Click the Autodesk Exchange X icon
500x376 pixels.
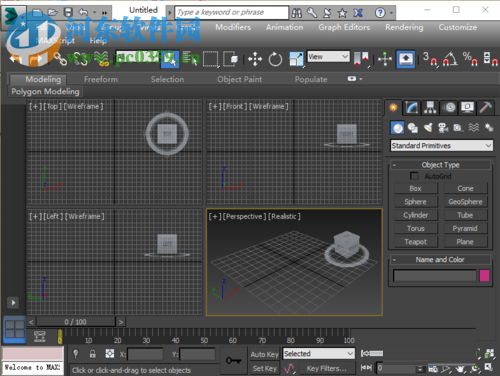pyautogui.click(x=358, y=13)
